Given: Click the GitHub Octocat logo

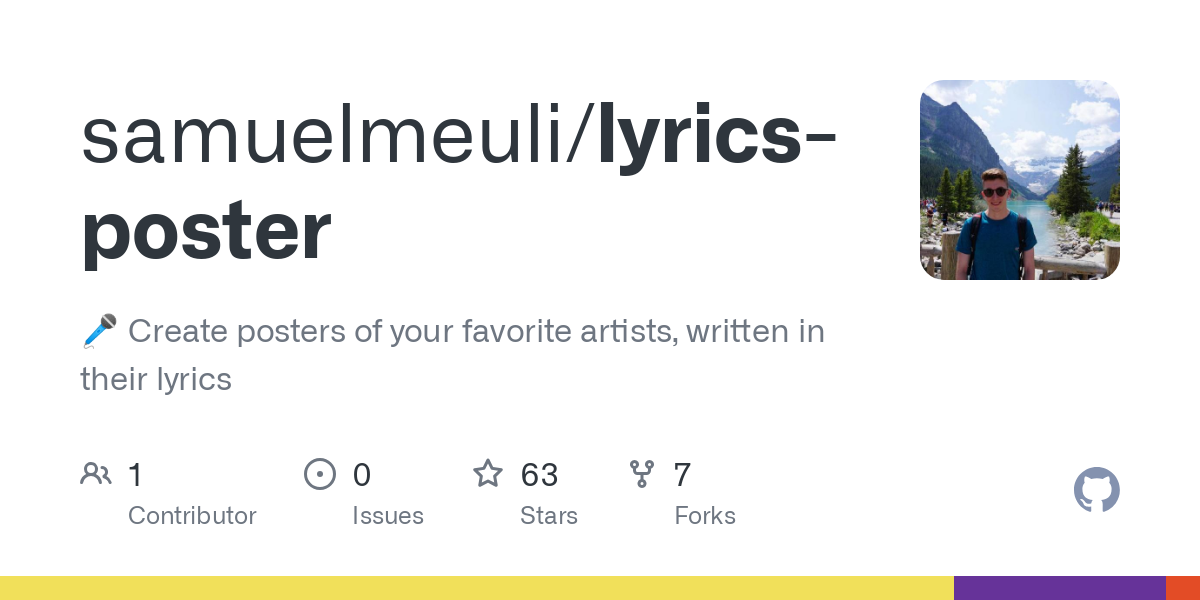Looking at the screenshot, I should pos(1096,491).
